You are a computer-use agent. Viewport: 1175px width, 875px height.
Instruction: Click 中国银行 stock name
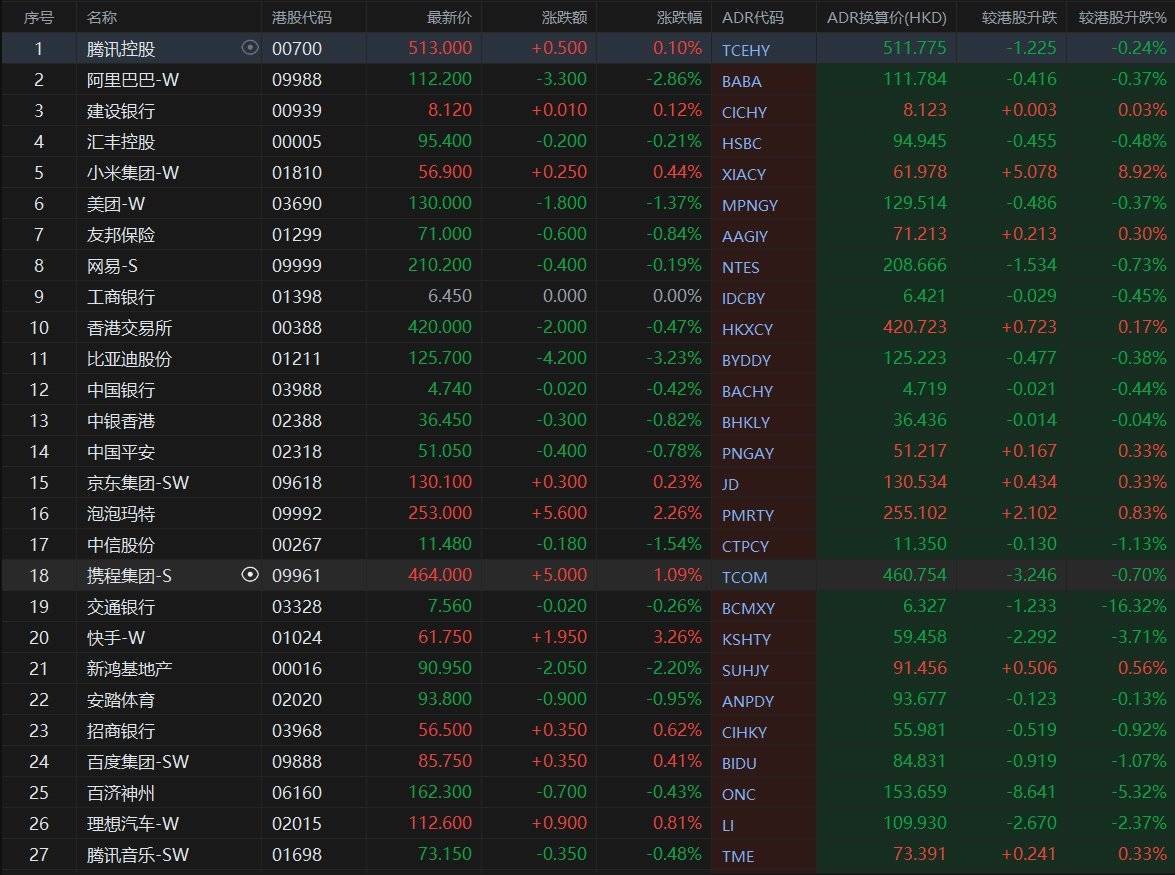tap(121, 390)
